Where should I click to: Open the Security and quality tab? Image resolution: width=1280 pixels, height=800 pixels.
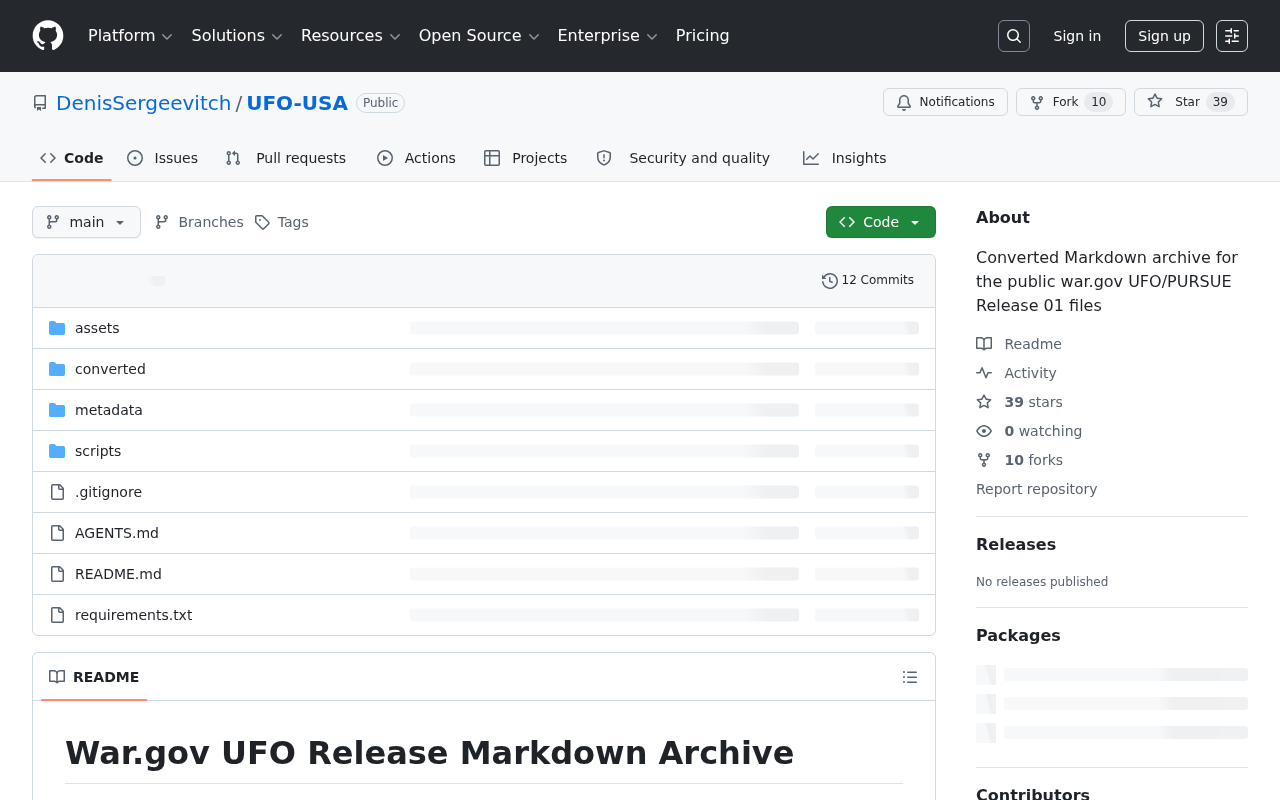coord(684,158)
